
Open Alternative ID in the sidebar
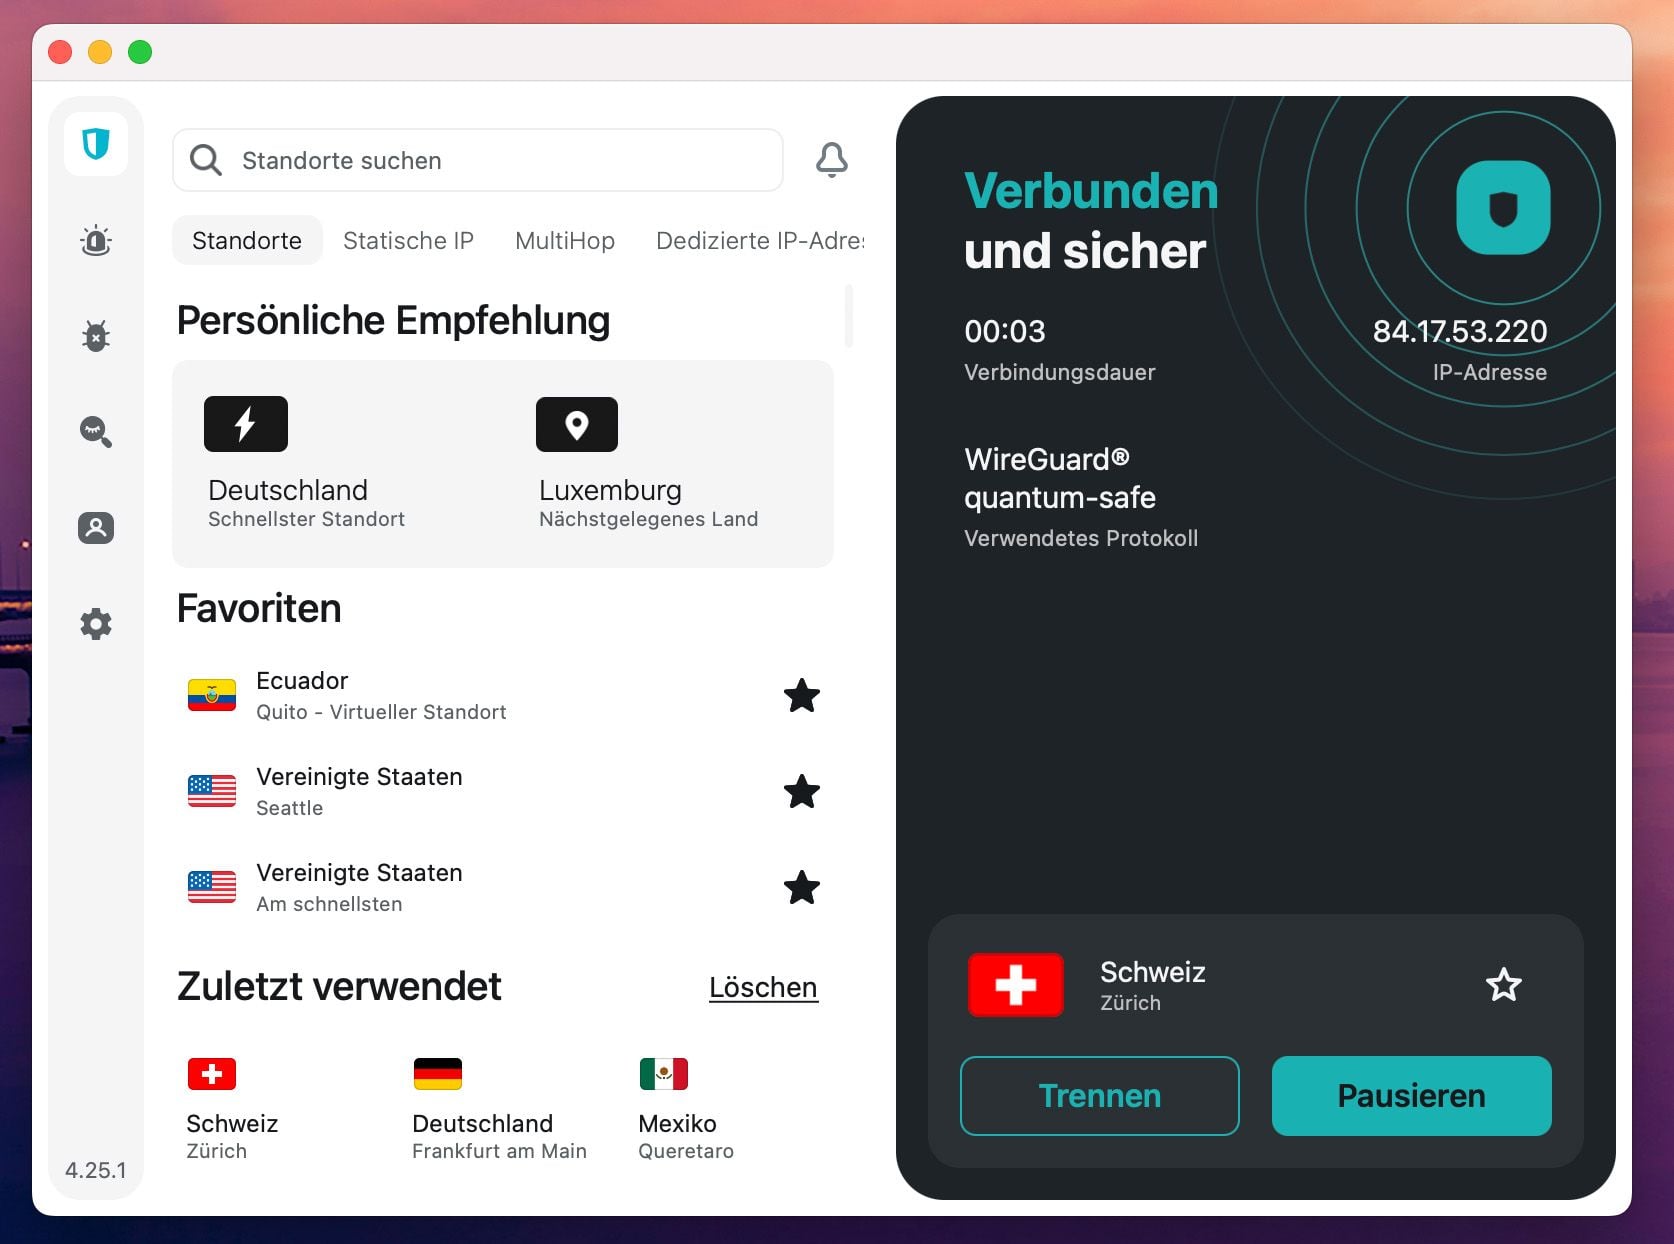pyautogui.click(x=95, y=528)
